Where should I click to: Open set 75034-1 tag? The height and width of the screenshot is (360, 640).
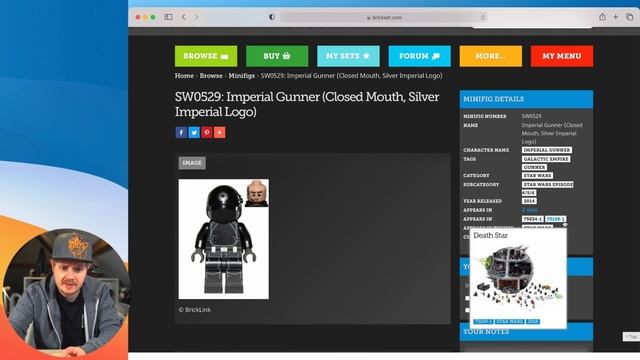point(533,219)
